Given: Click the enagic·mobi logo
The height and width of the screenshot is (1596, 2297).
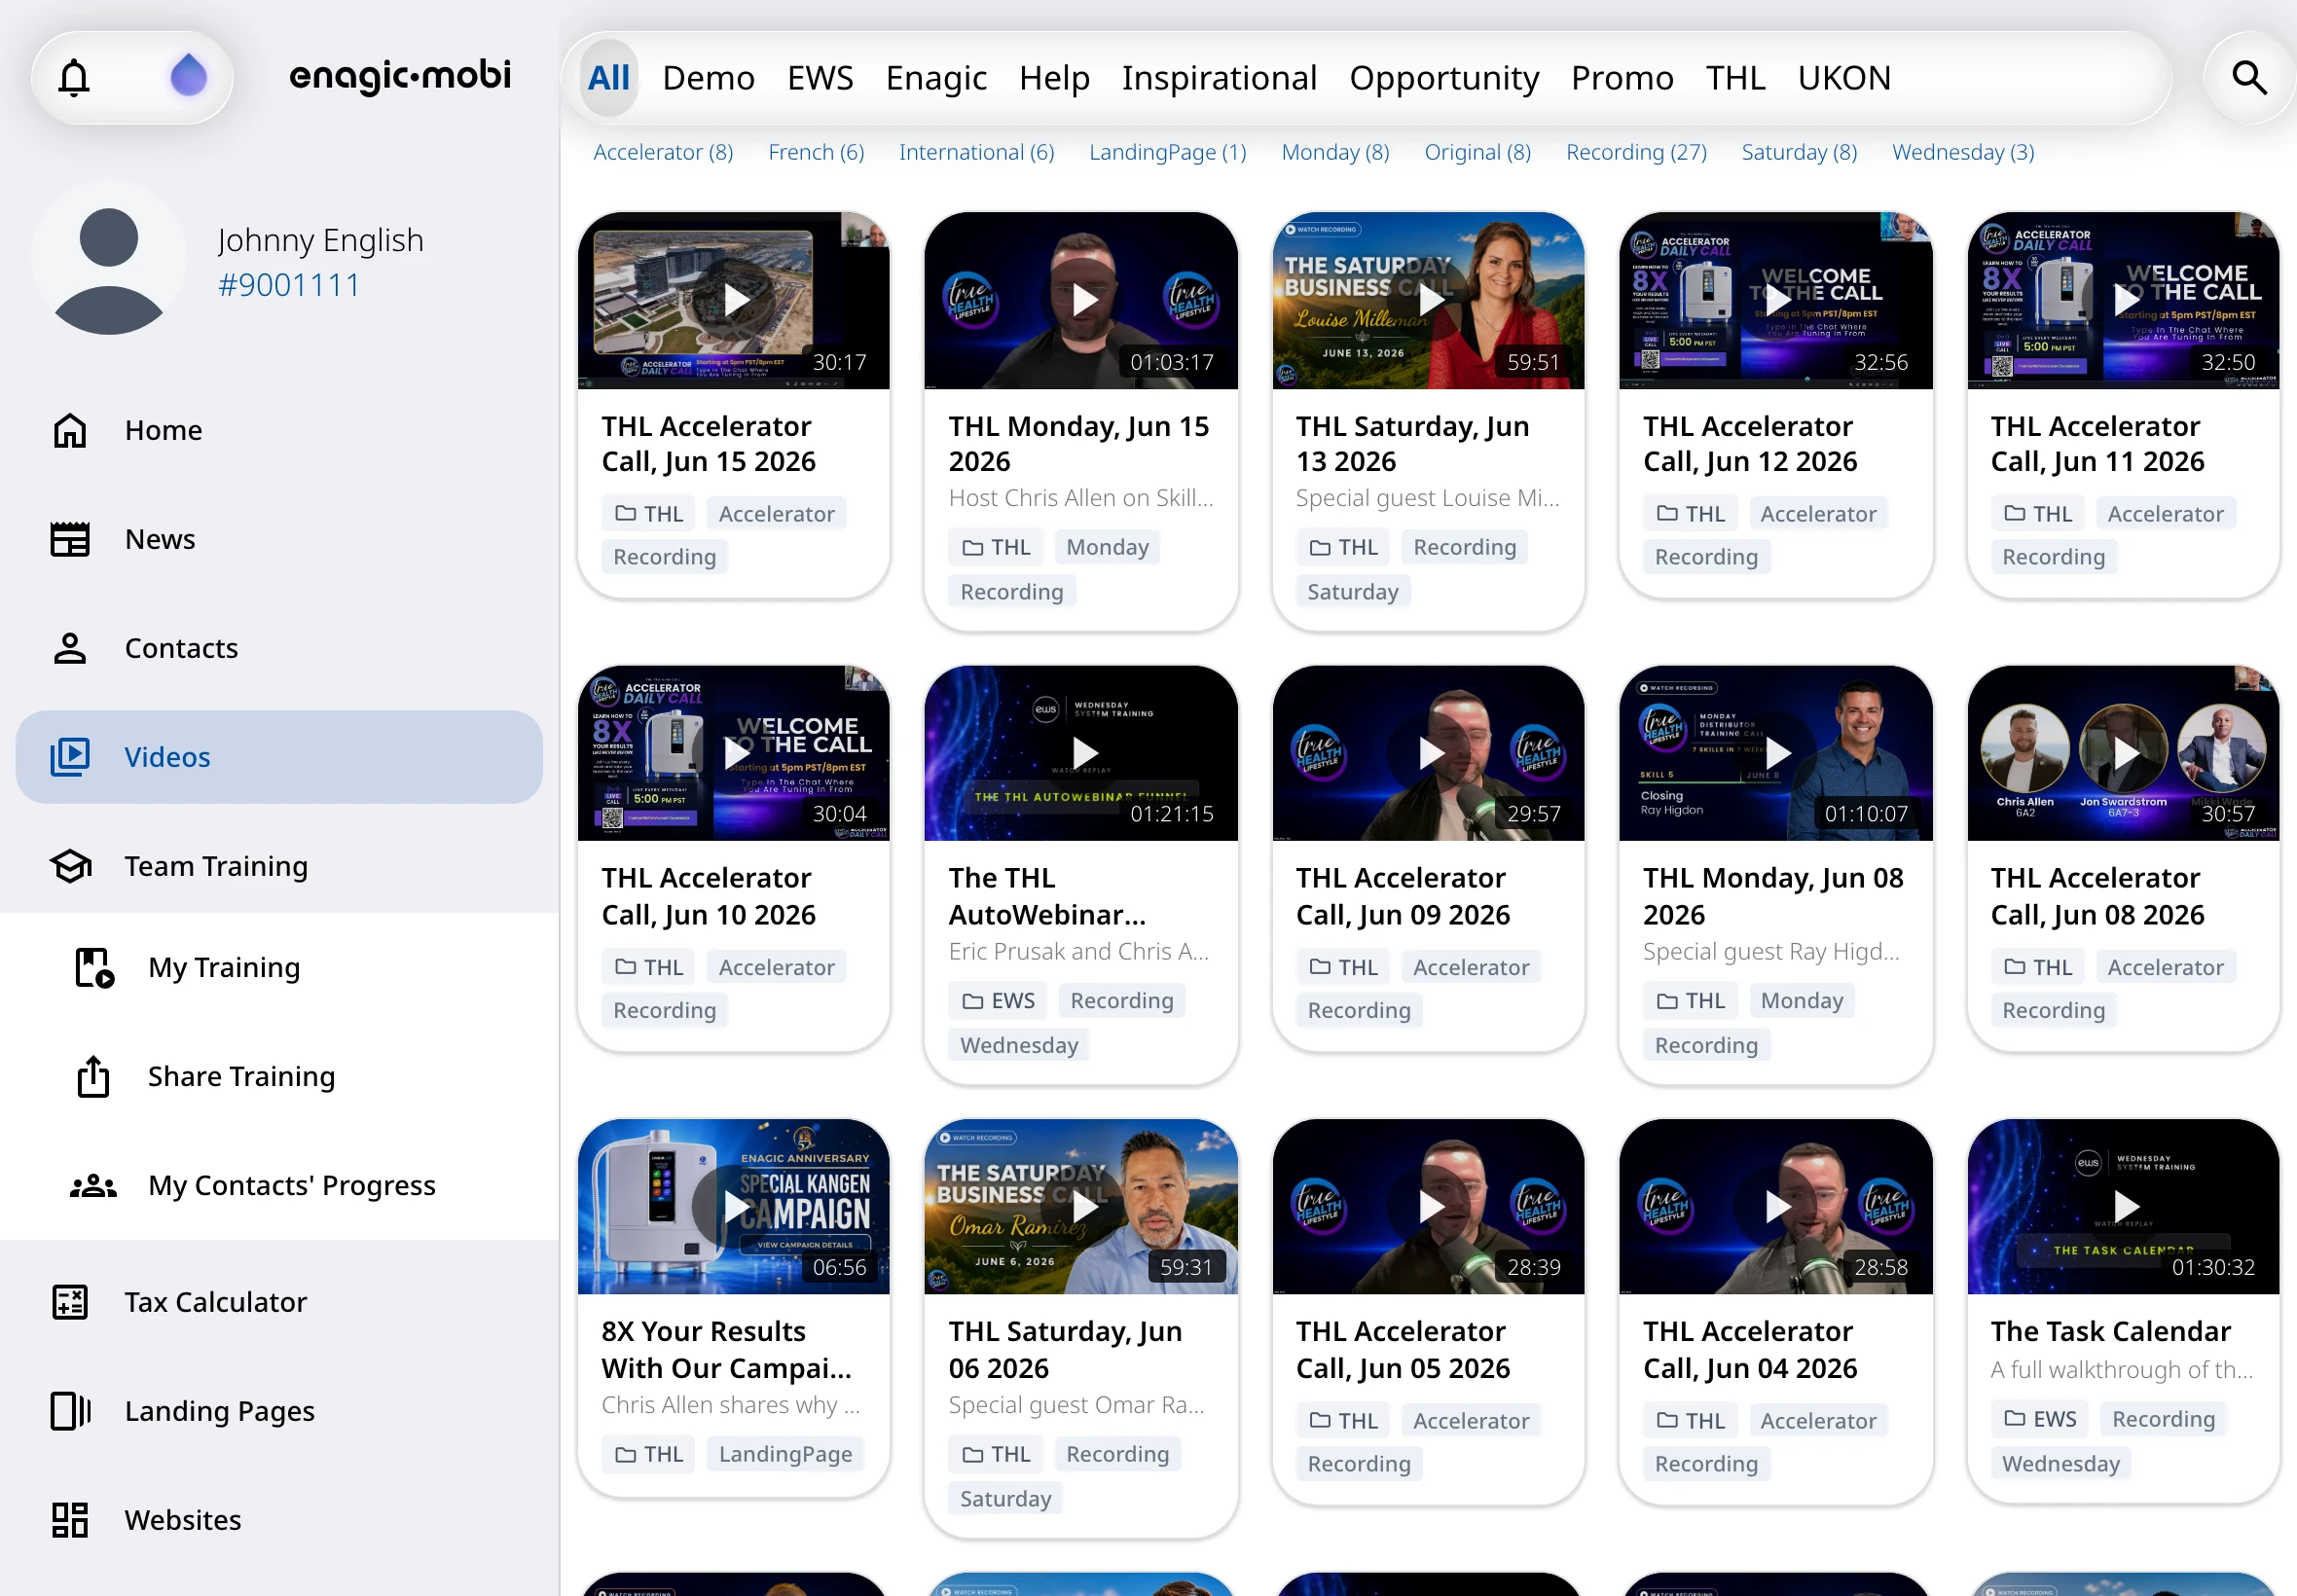Looking at the screenshot, I should click(400, 76).
